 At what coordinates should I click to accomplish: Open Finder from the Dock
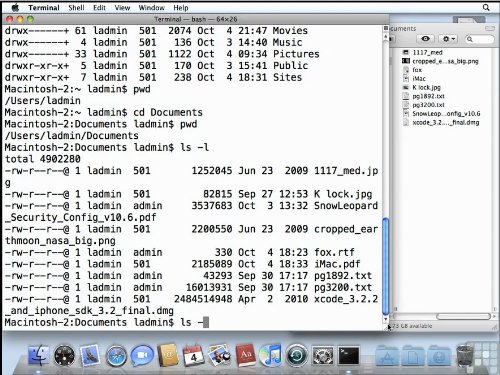coord(39,355)
